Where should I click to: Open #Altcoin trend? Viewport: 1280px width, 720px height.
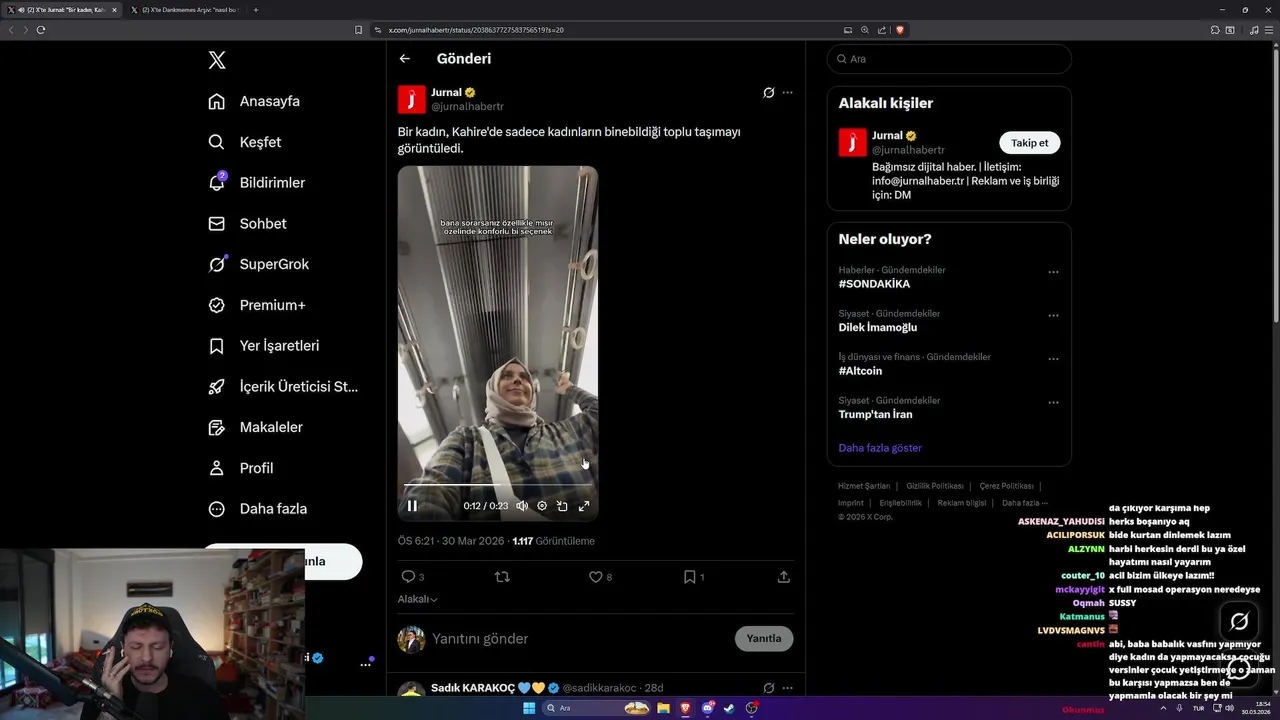pos(860,371)
